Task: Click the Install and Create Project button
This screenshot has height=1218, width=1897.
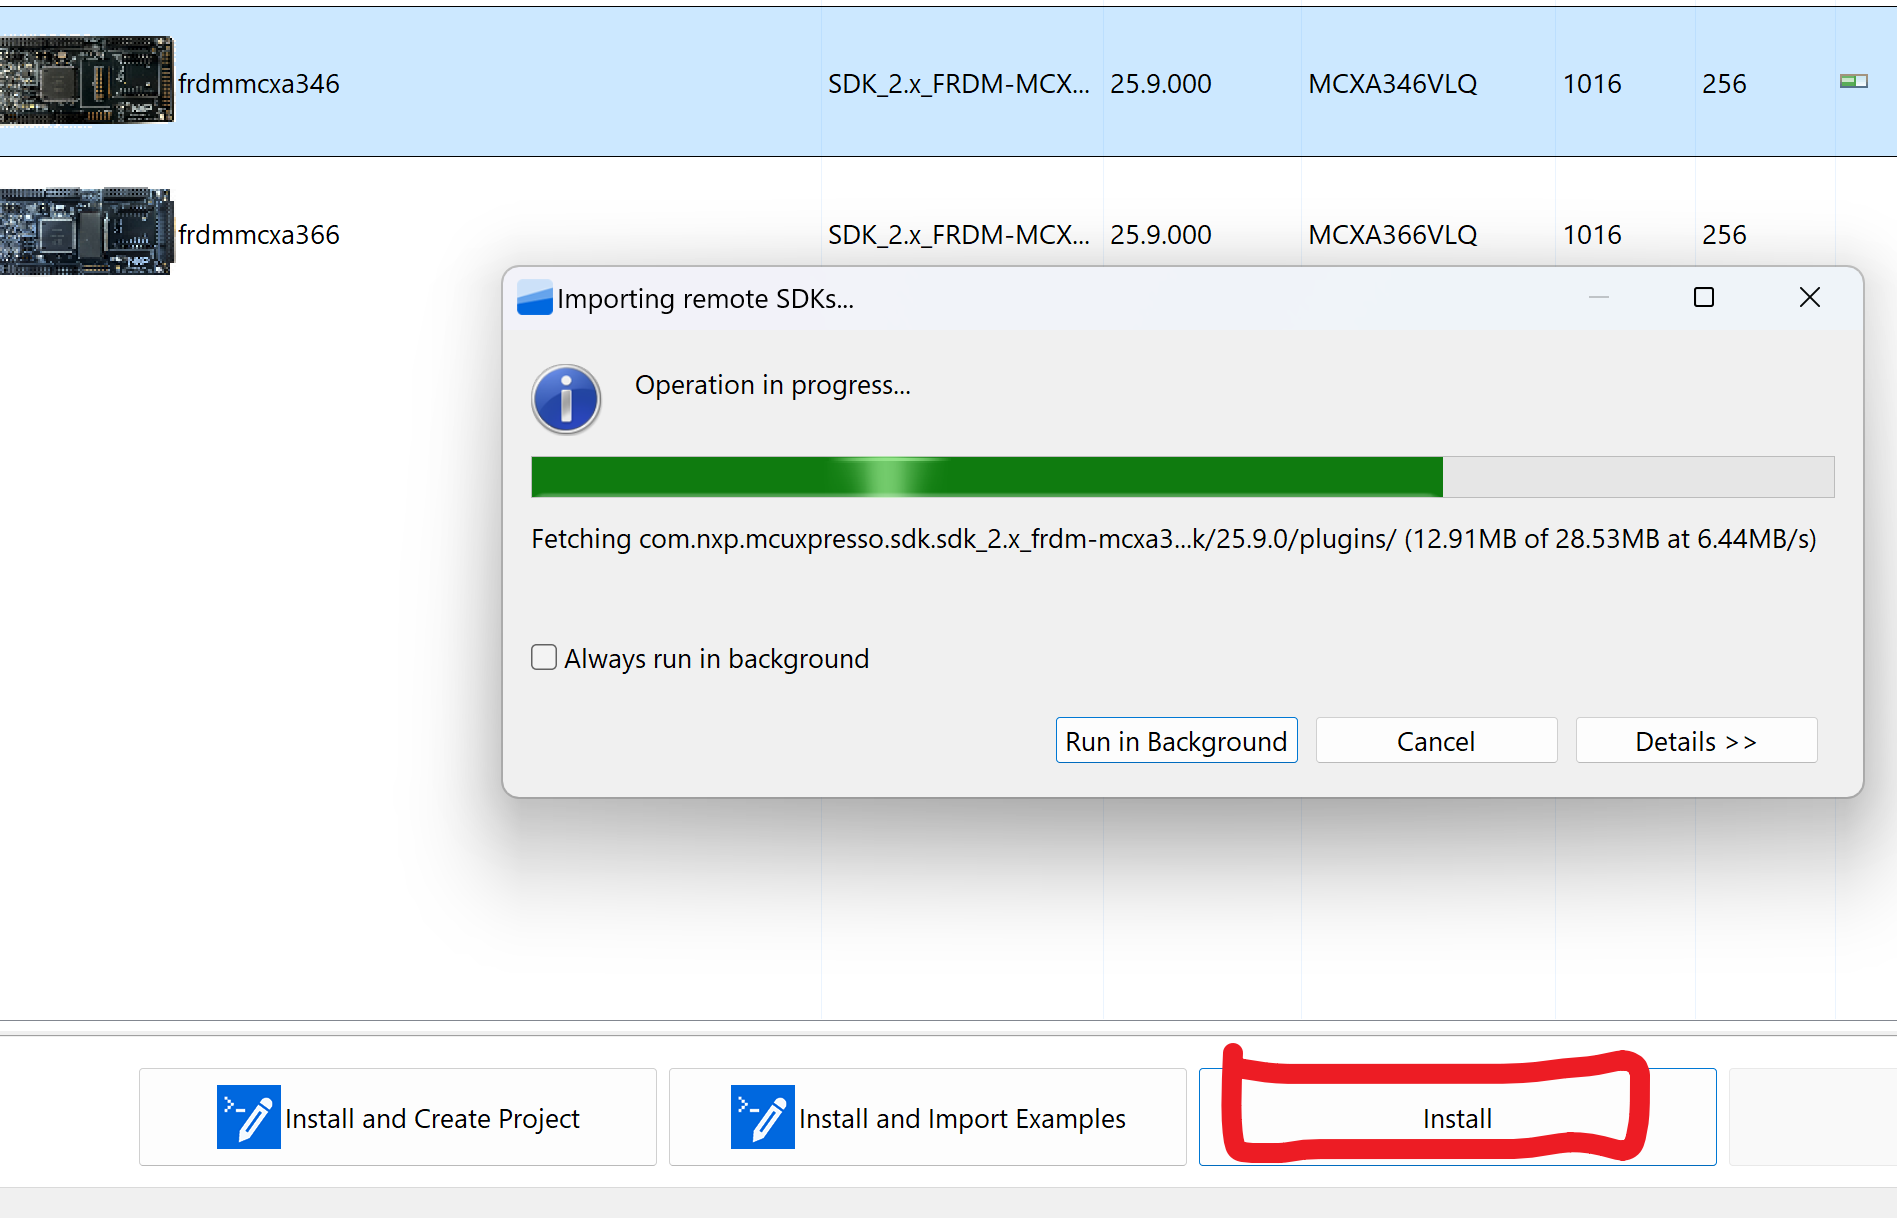Action: [x=398, y=1117]
